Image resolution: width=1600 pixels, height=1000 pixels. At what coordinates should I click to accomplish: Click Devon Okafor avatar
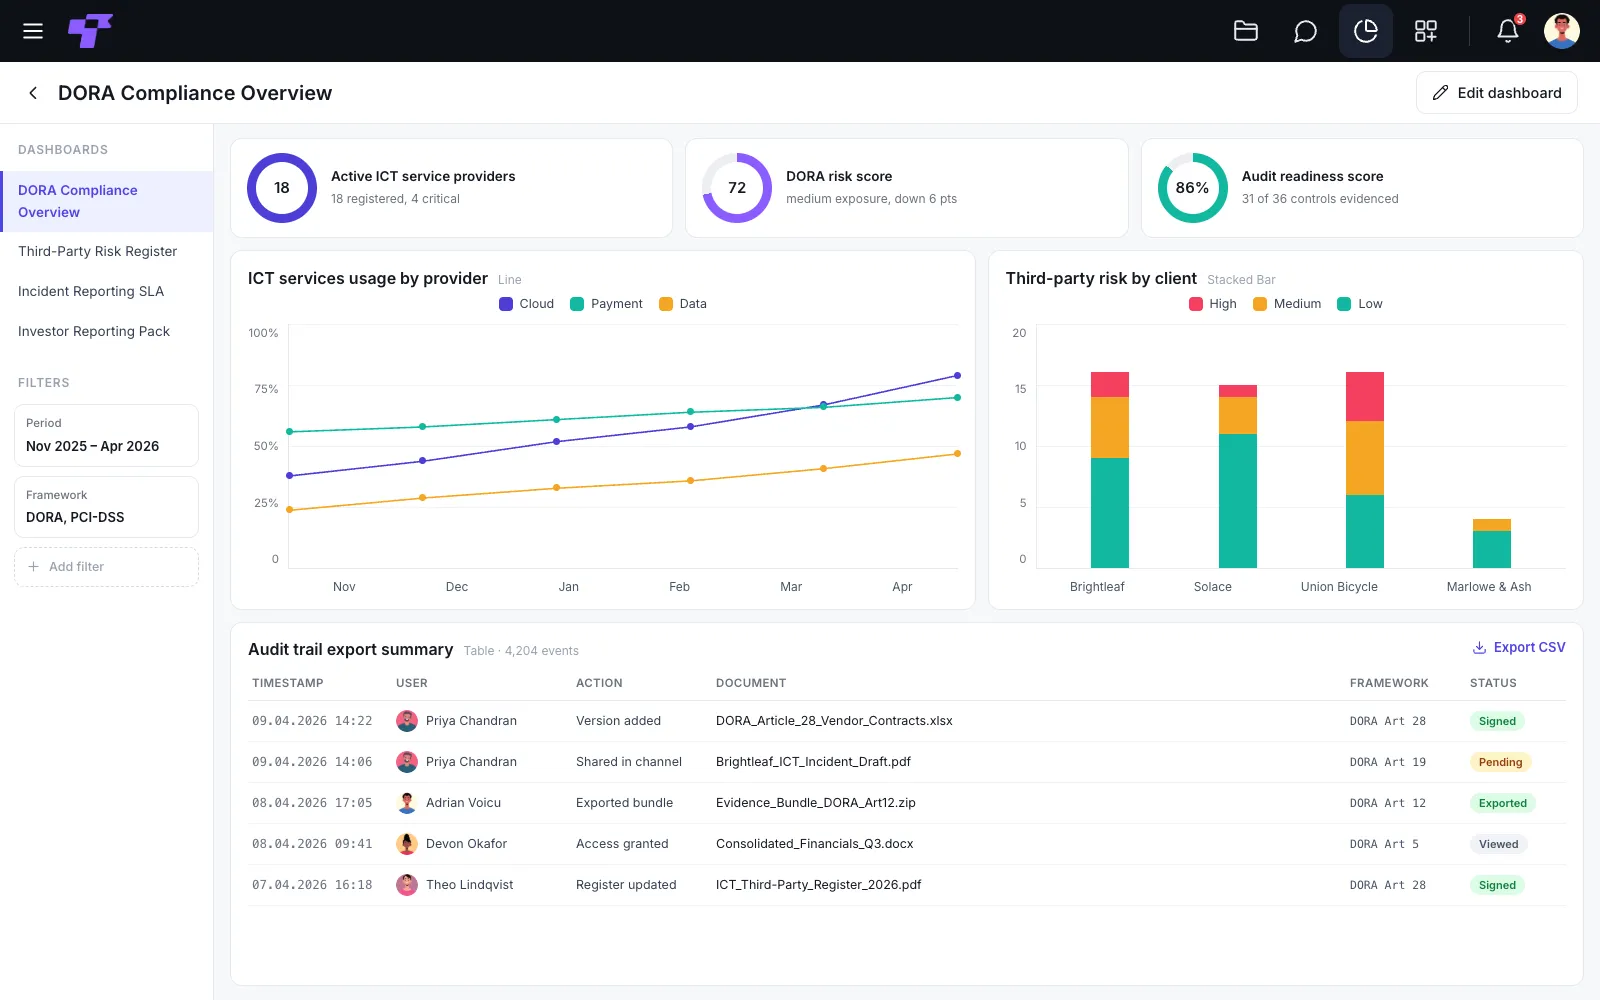click(x=407, y=844)
